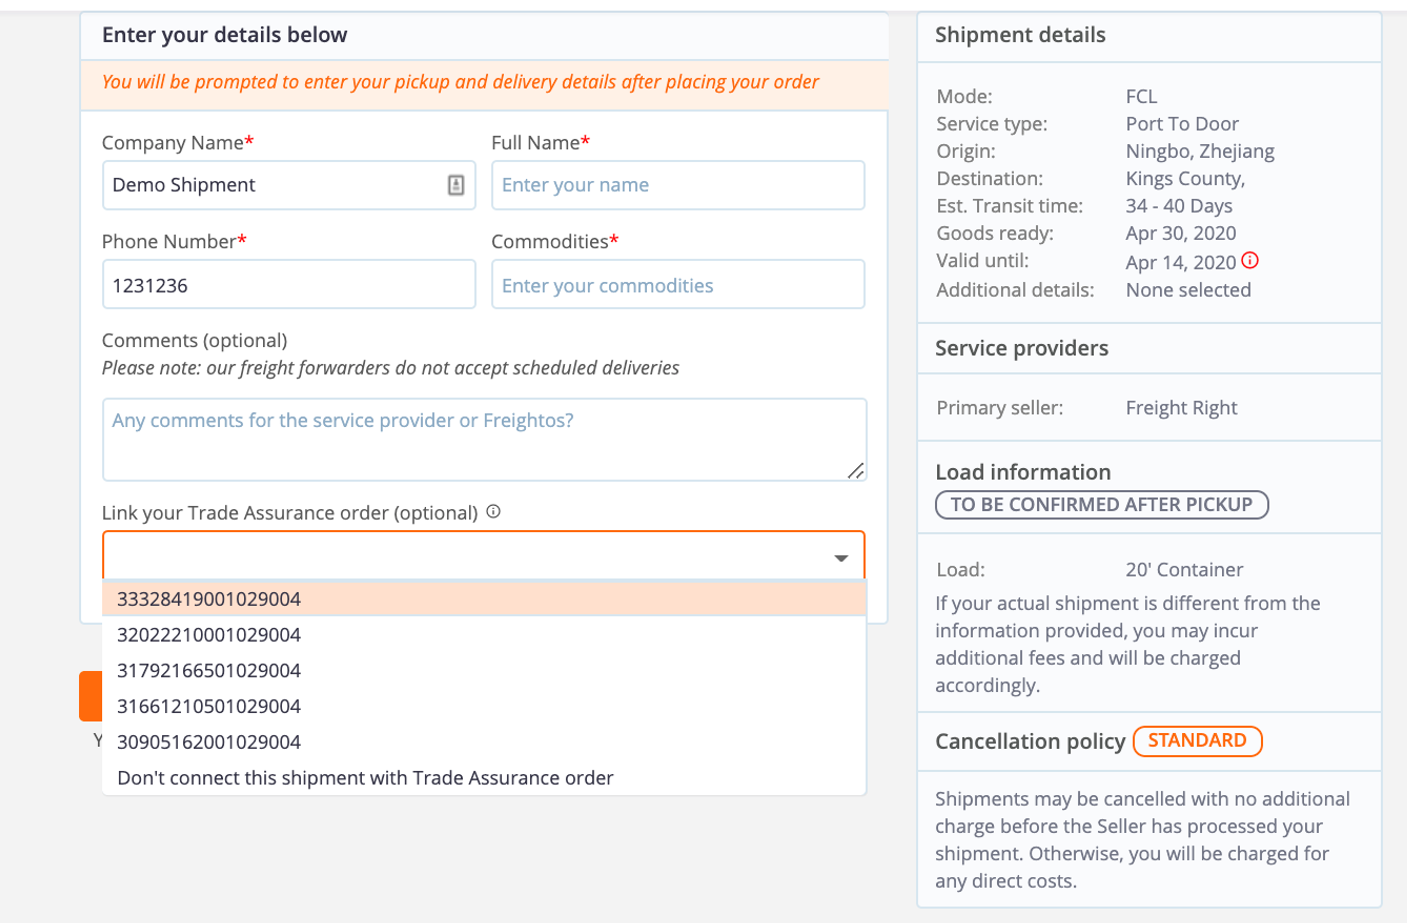The height and width of the screenshot is (923, 1407).
Task: Click the Commodities input field
Action: tap(678, 285)
